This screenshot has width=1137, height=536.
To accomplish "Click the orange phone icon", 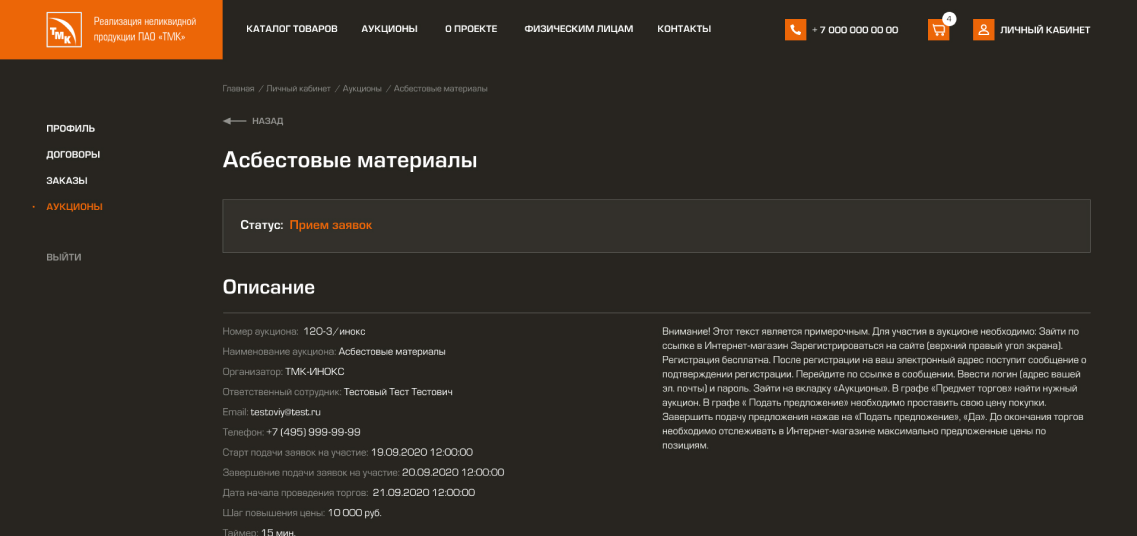I will tap(795, 30).
